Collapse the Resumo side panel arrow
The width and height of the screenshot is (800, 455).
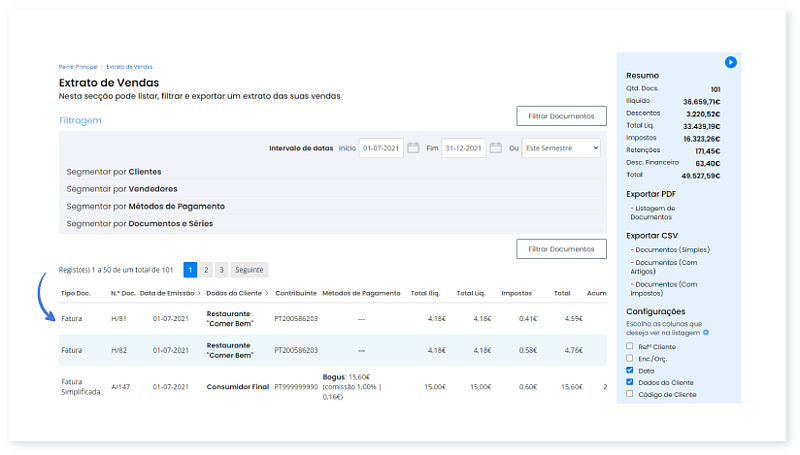[x=731, y=62]
